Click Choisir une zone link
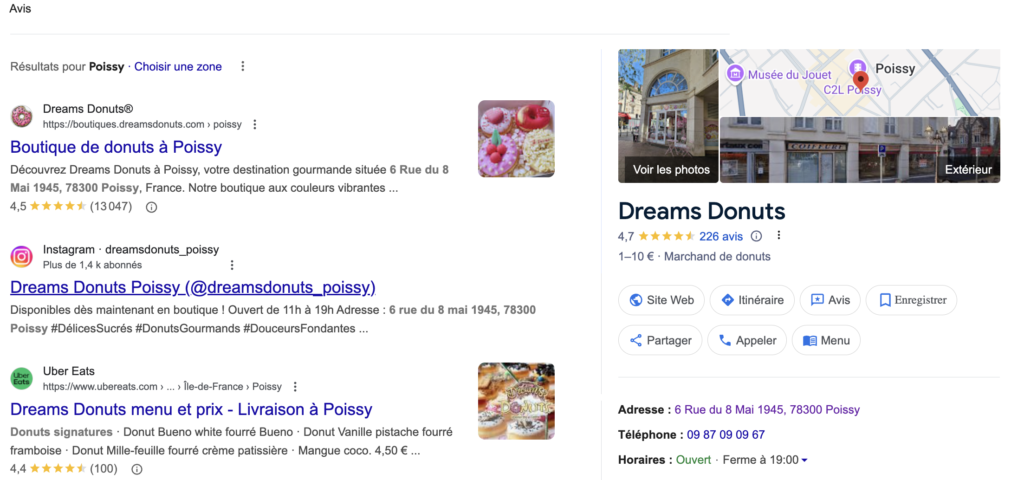 pos(178,67)
